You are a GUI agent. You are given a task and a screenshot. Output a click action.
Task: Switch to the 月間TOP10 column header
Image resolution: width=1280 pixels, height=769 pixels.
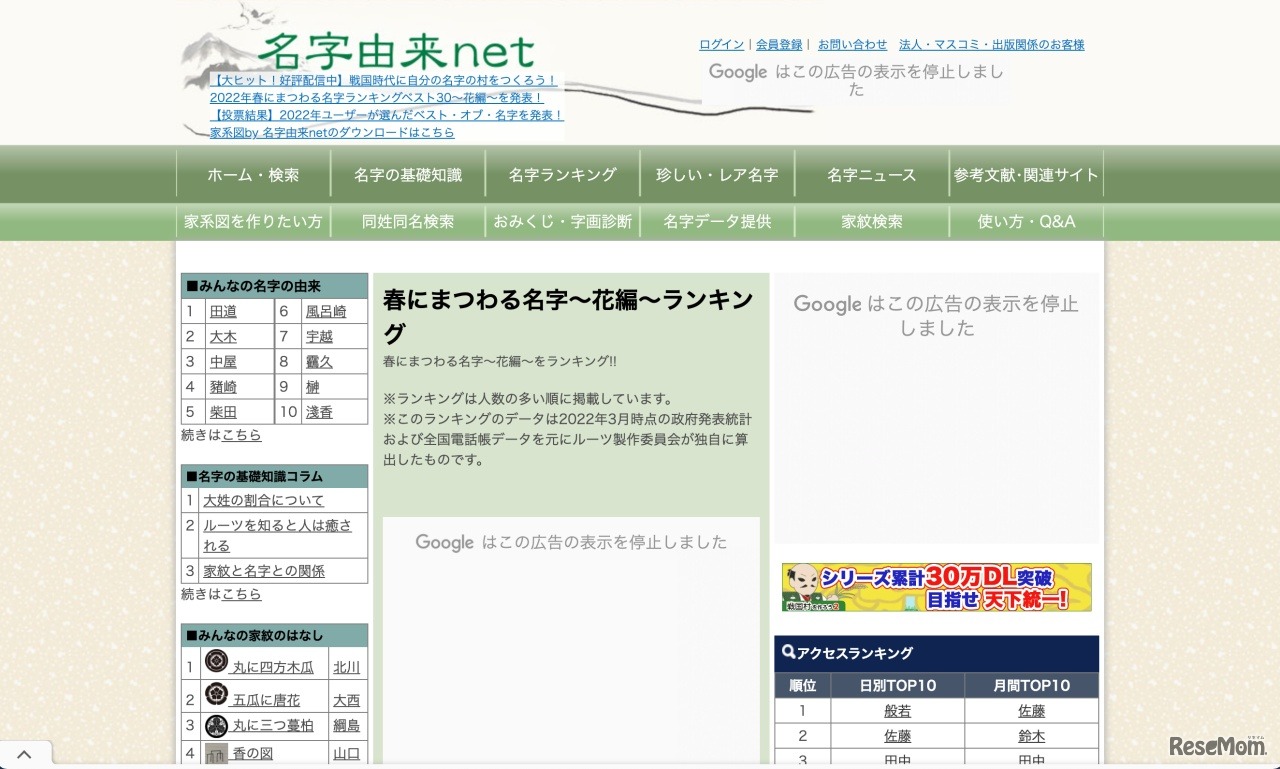[1031, 685]
